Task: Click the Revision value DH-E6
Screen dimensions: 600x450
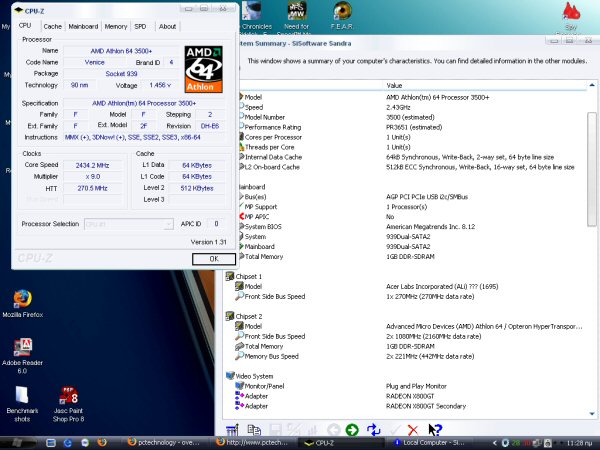Action: [210, 126]
